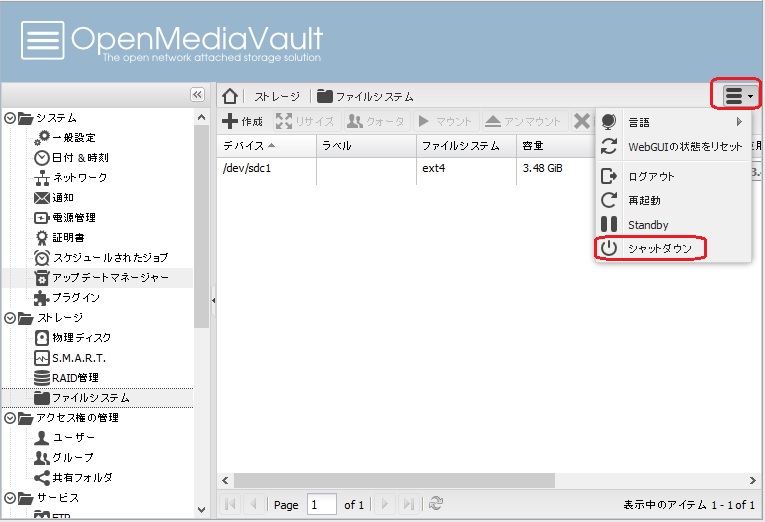Screen dimensions: 765x522
Task: Click the リサイズ toolbar button
Action: click(305, 121)
